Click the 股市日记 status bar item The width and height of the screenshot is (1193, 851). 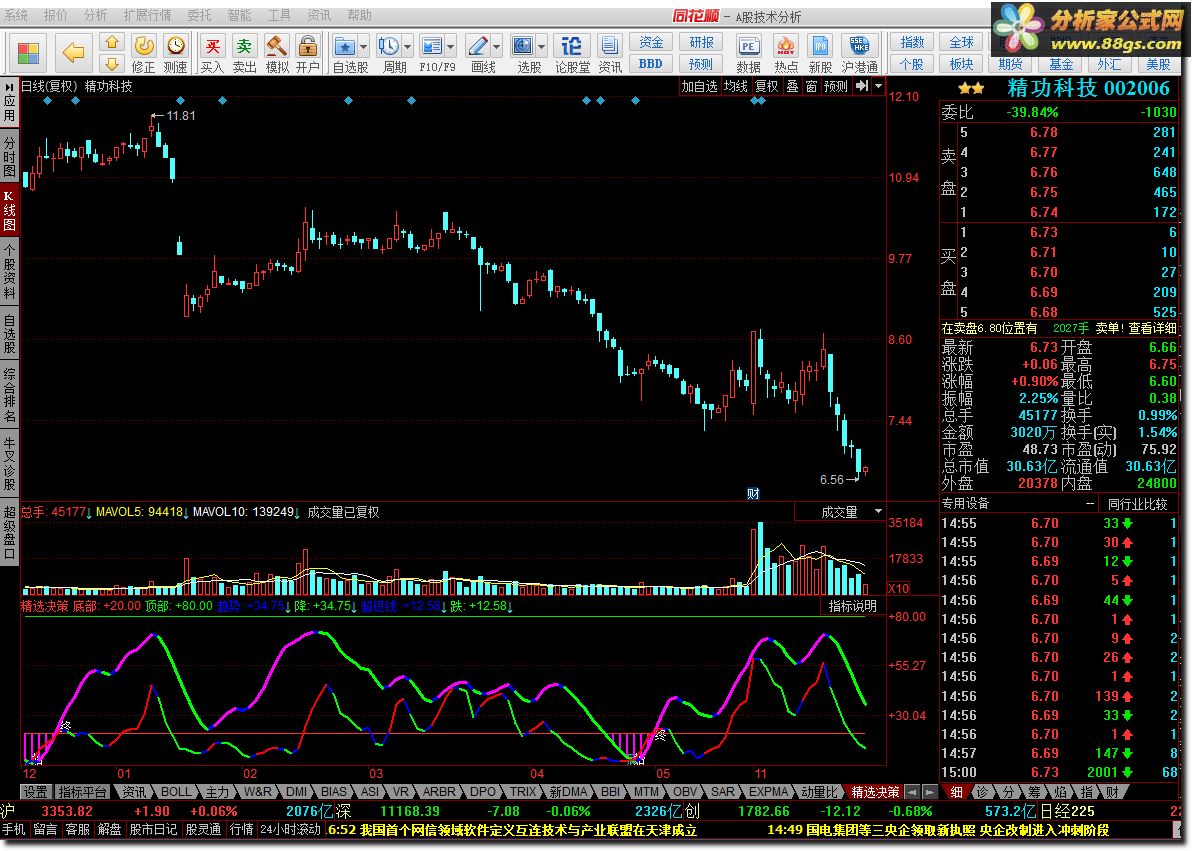click(x=154, y=829)
